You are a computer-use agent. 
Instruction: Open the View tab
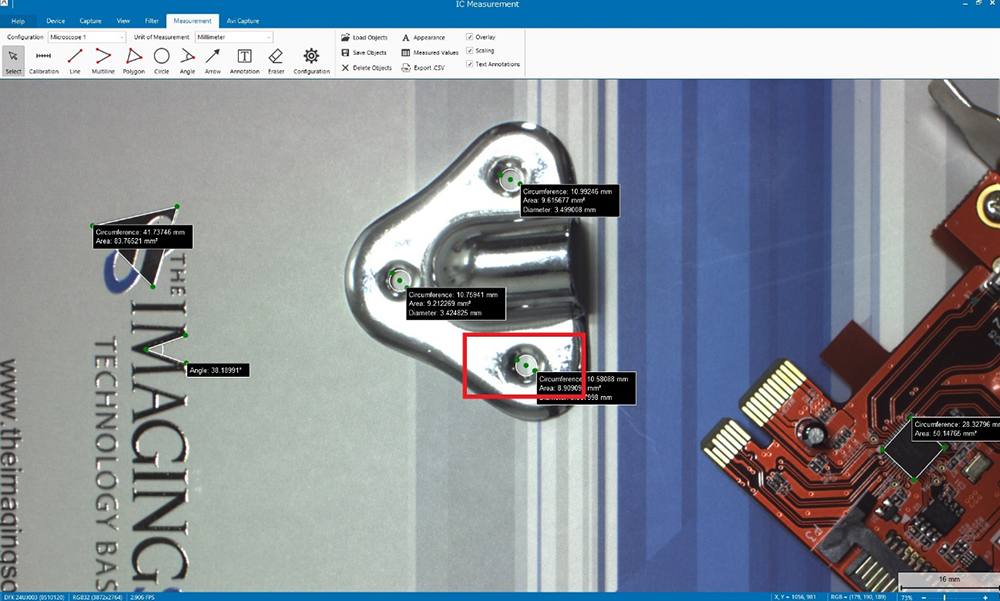(123, 21)
